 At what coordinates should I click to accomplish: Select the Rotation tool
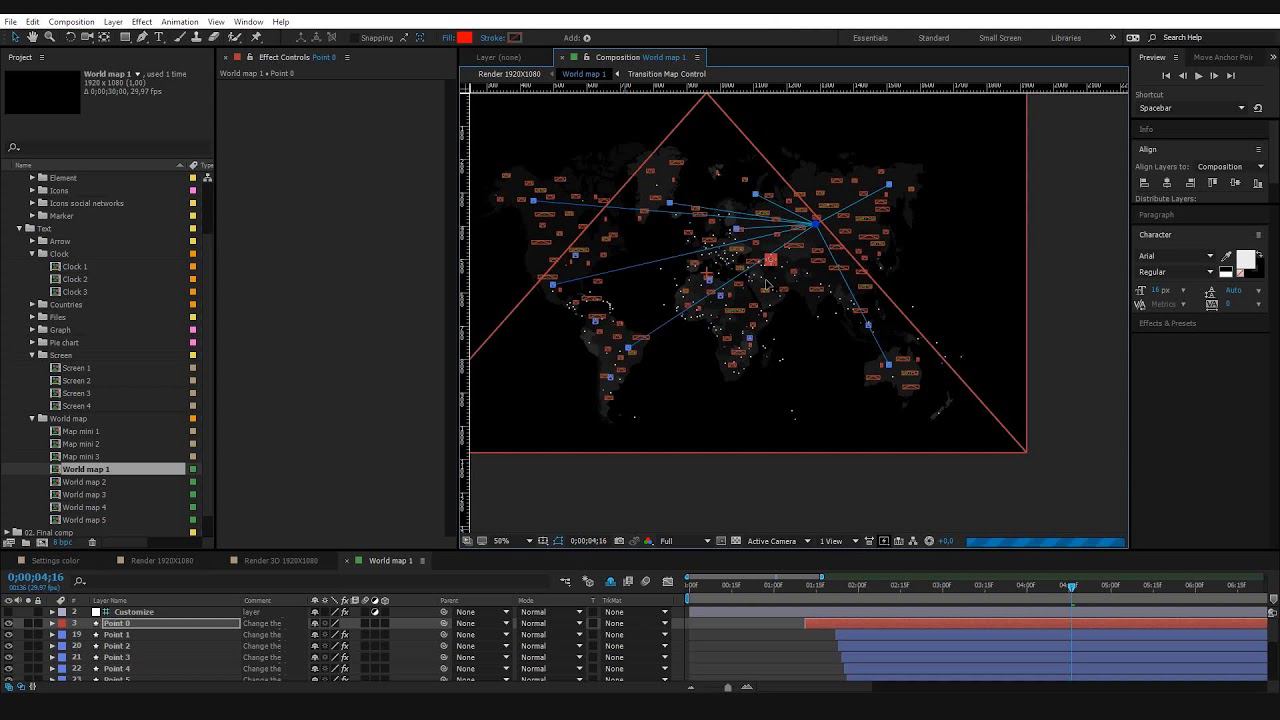[70, 37]
